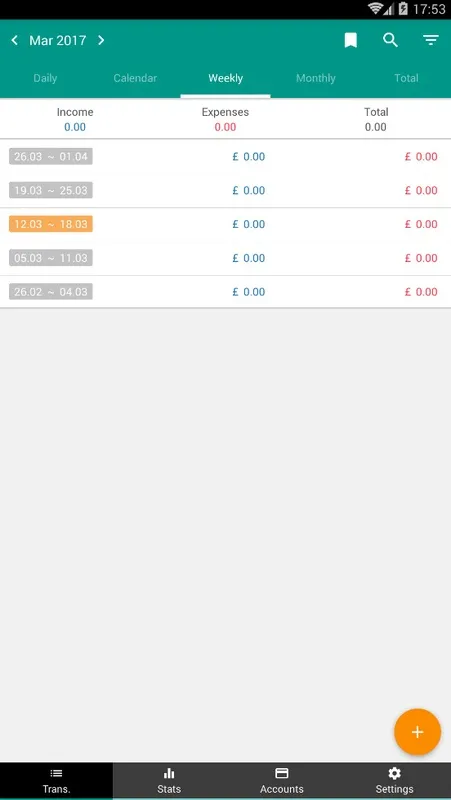Screen dimensions: 451x800
Task: Open the week 26.02 ~ 04.03 row
Action: click(226, 292)
